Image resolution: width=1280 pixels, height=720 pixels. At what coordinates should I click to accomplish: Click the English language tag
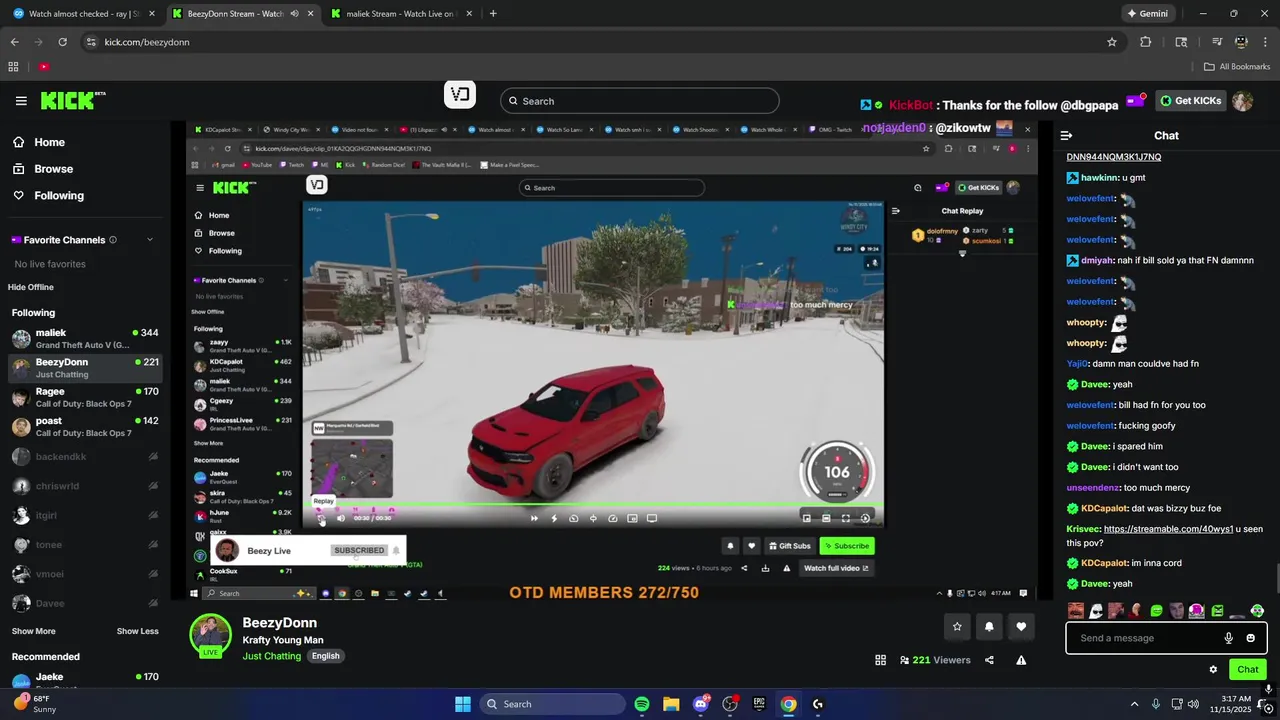pyautogui.click(x=325, y=656)
